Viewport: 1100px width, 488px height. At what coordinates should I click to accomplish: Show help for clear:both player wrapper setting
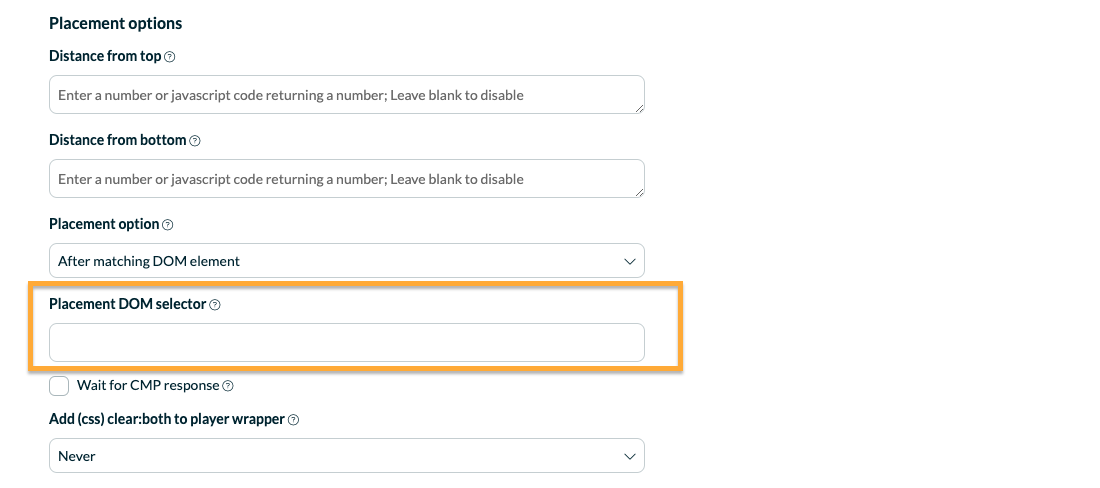point(294,420)
